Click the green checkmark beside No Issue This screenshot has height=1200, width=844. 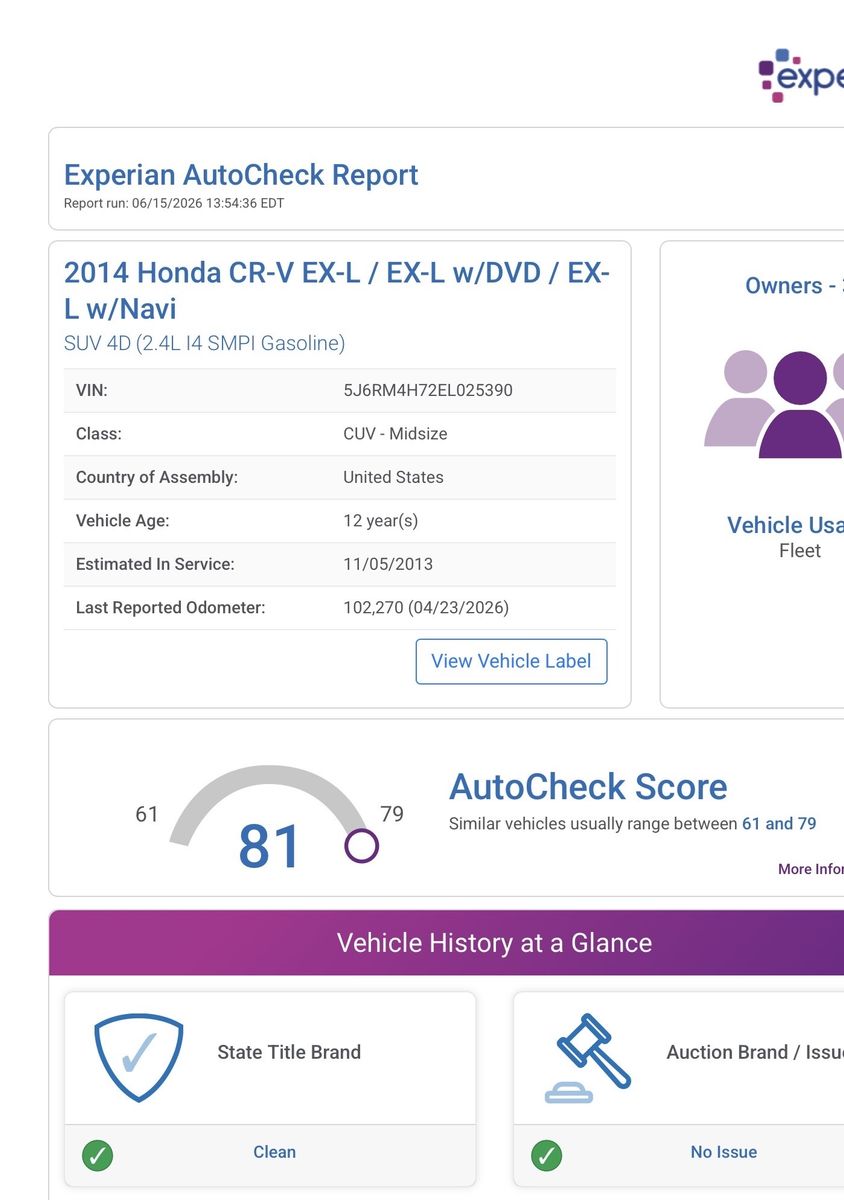click(x=546, y=1156)
